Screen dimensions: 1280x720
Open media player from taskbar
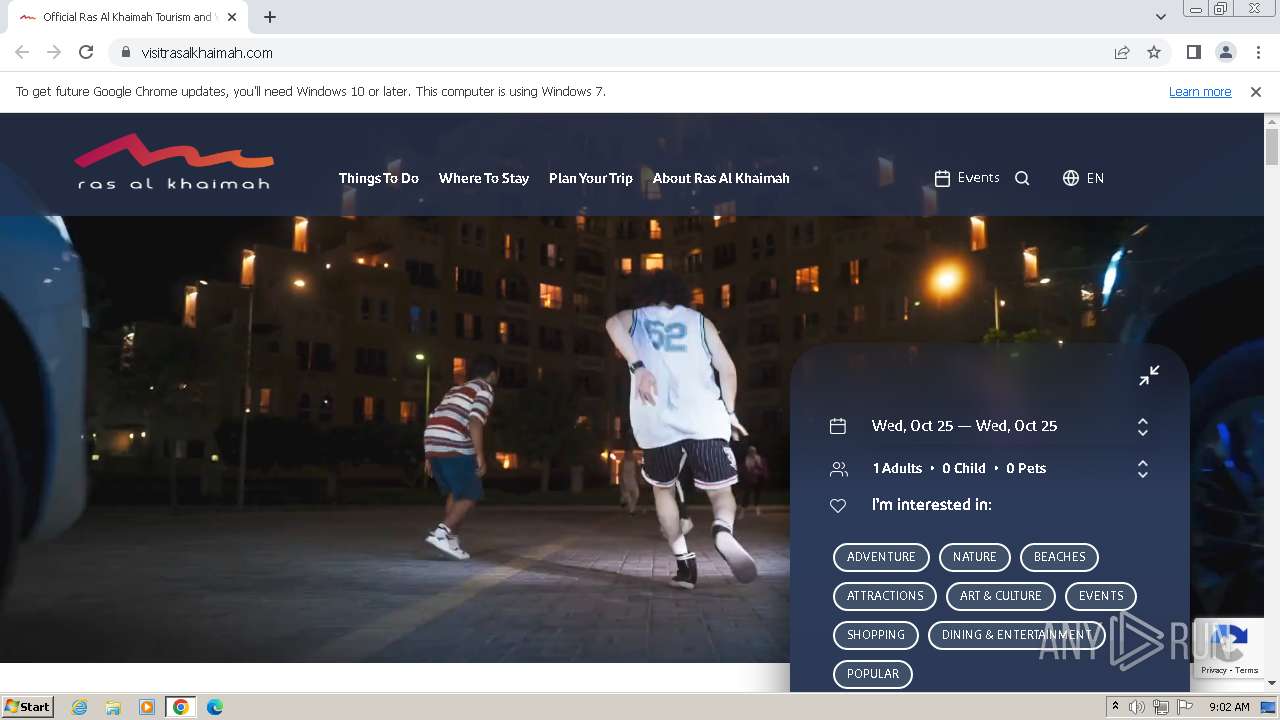[147, 707]
